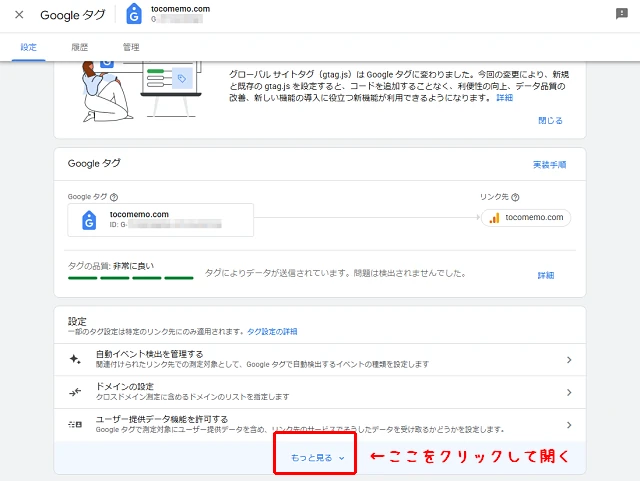Click the Google tag icon in header
Viewport: 640px width, 481px height.
tap(134, 14)
